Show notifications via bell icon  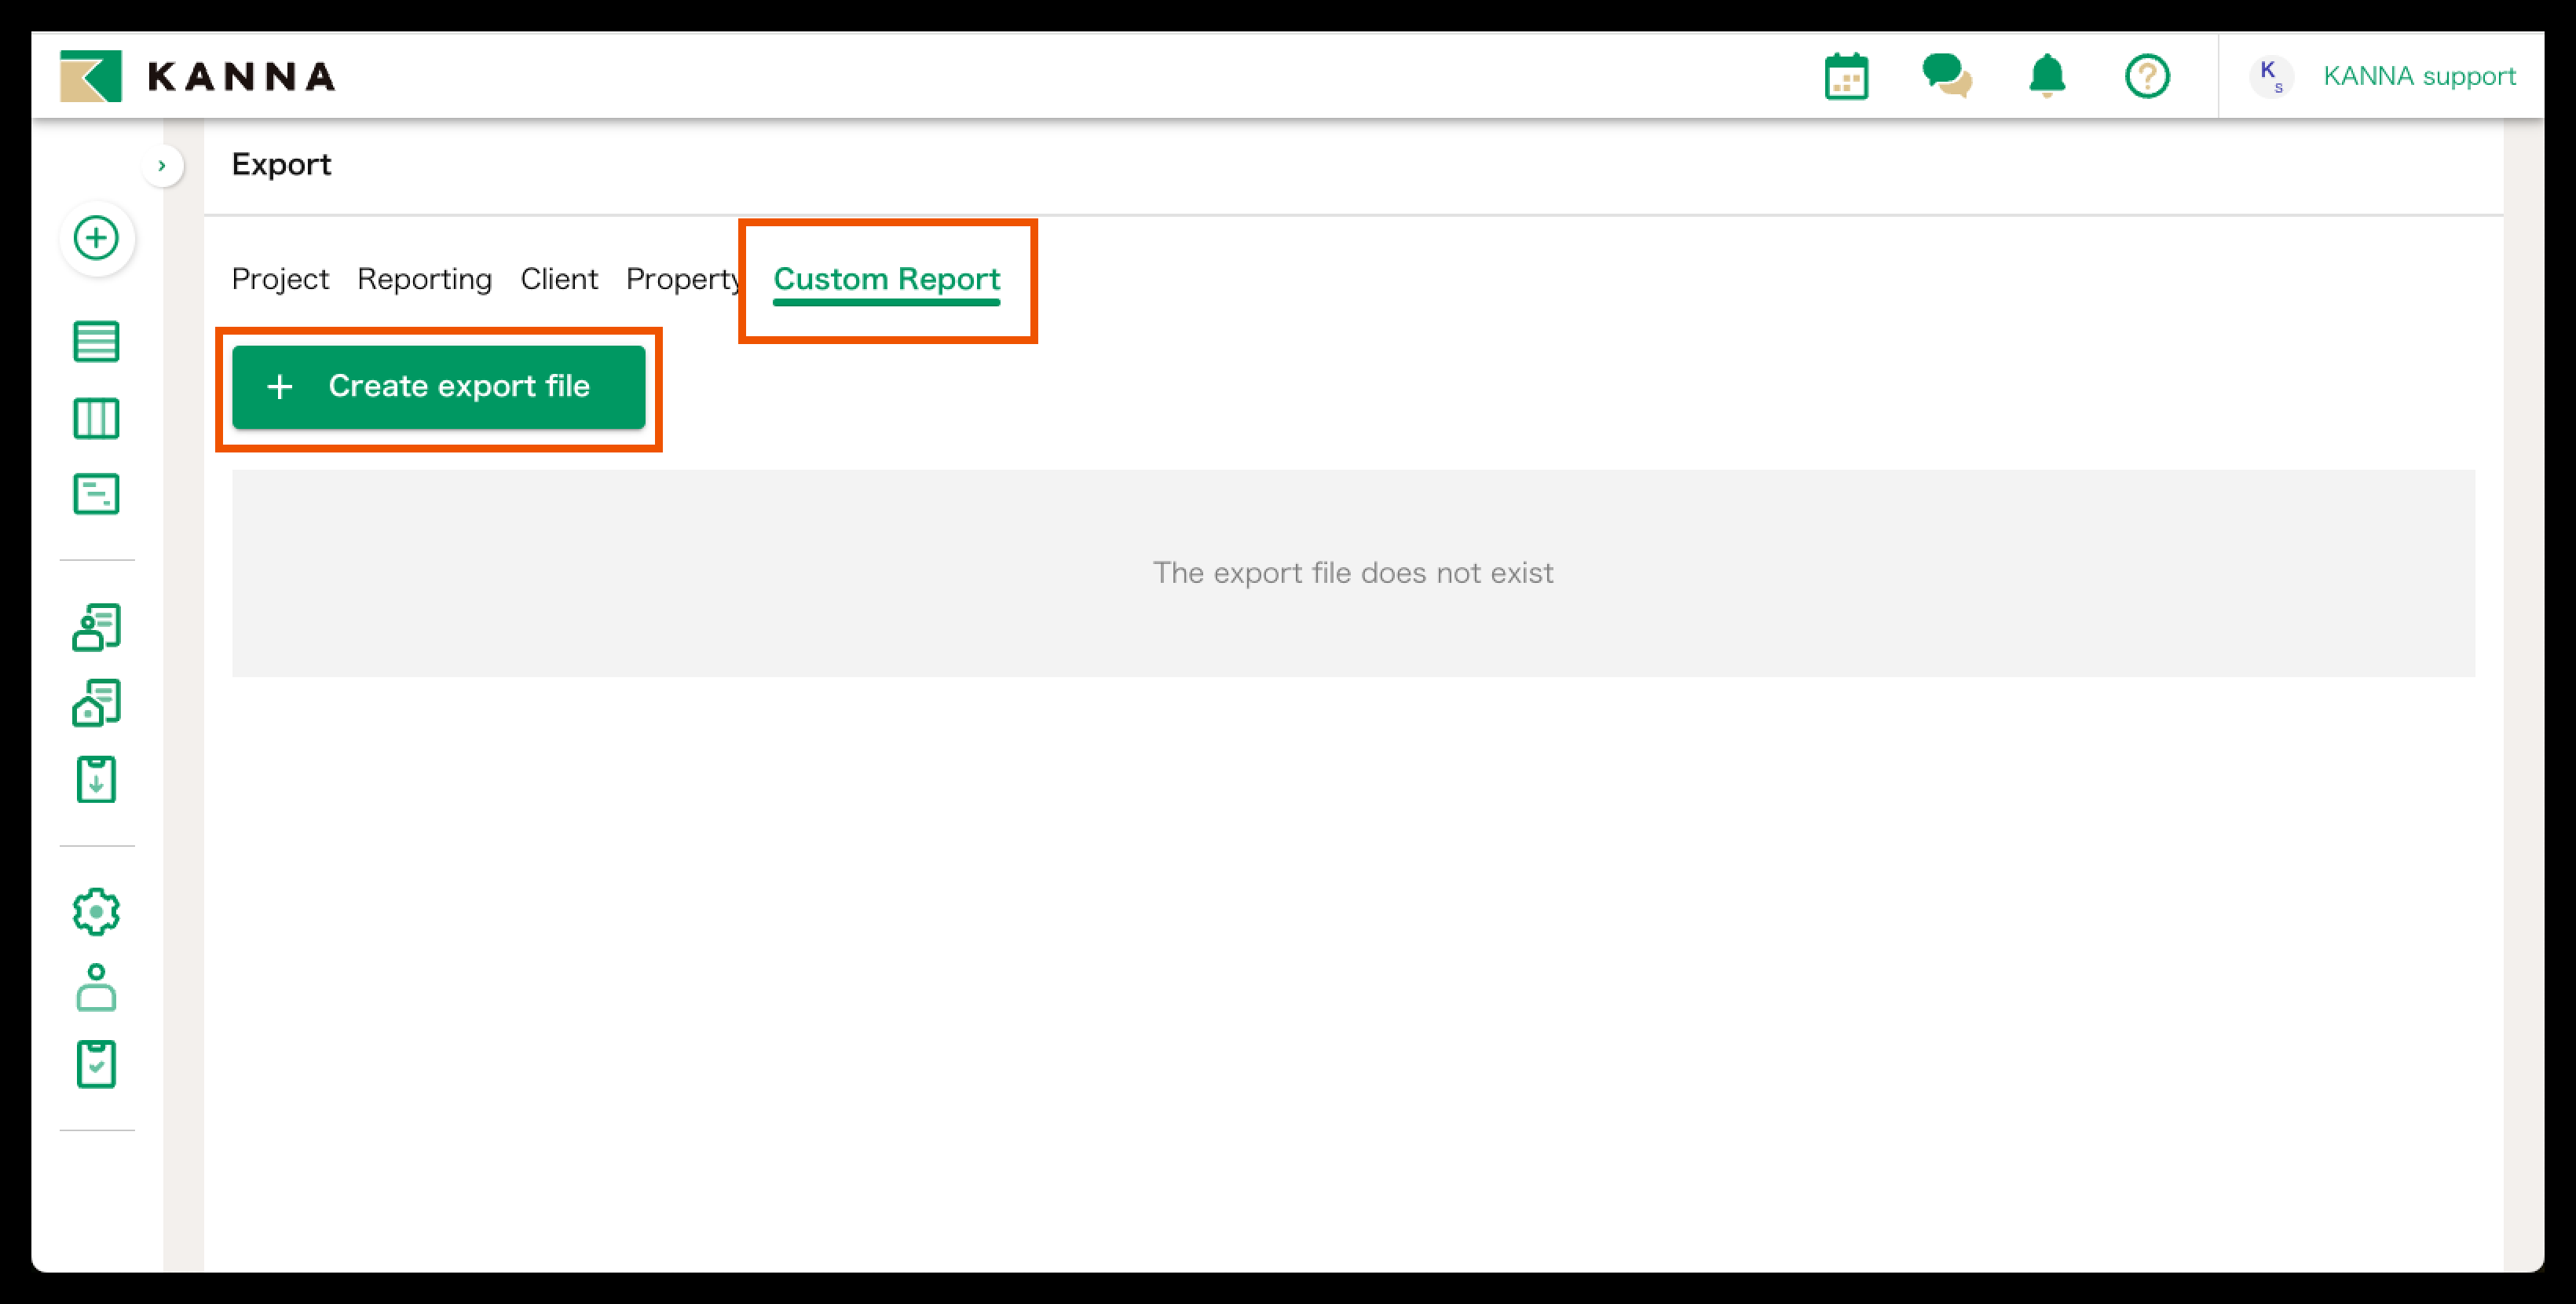point(2047,76)
